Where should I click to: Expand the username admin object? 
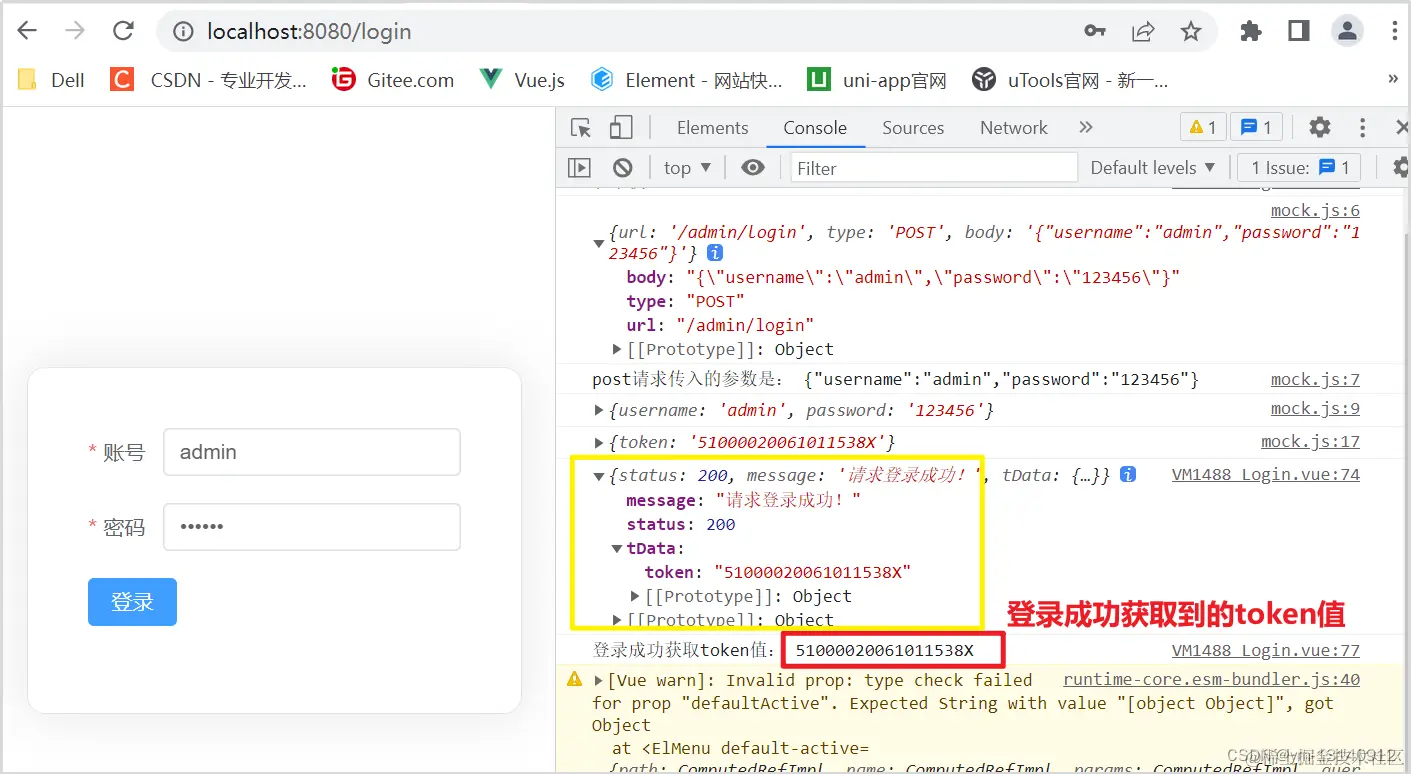(599, 410)
